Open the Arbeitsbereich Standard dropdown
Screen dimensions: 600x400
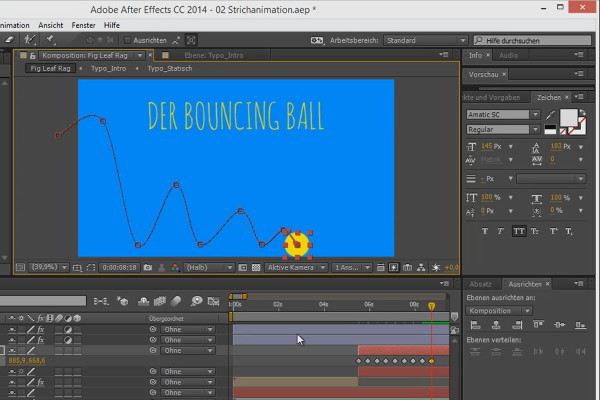coord(425,40)
